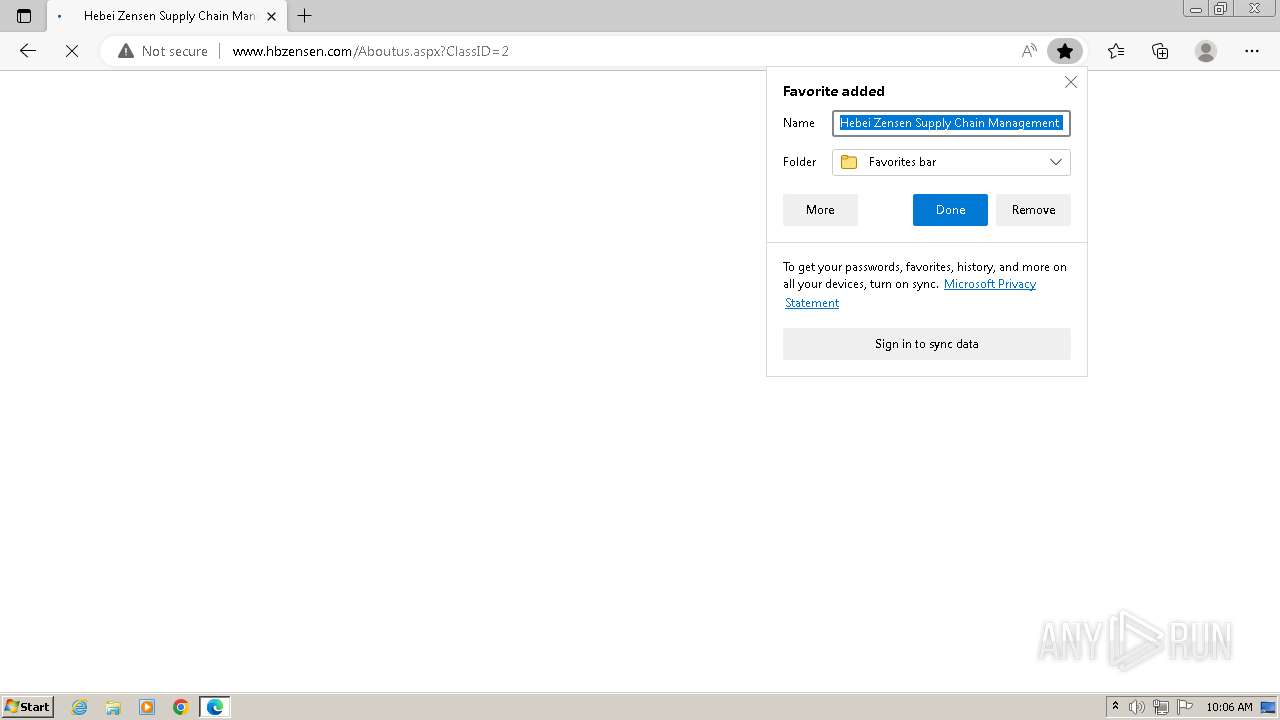The height and width of the screenshot is (720, 1280).
Task: Expand the Folder dropdown
Action: coord(951,162)
